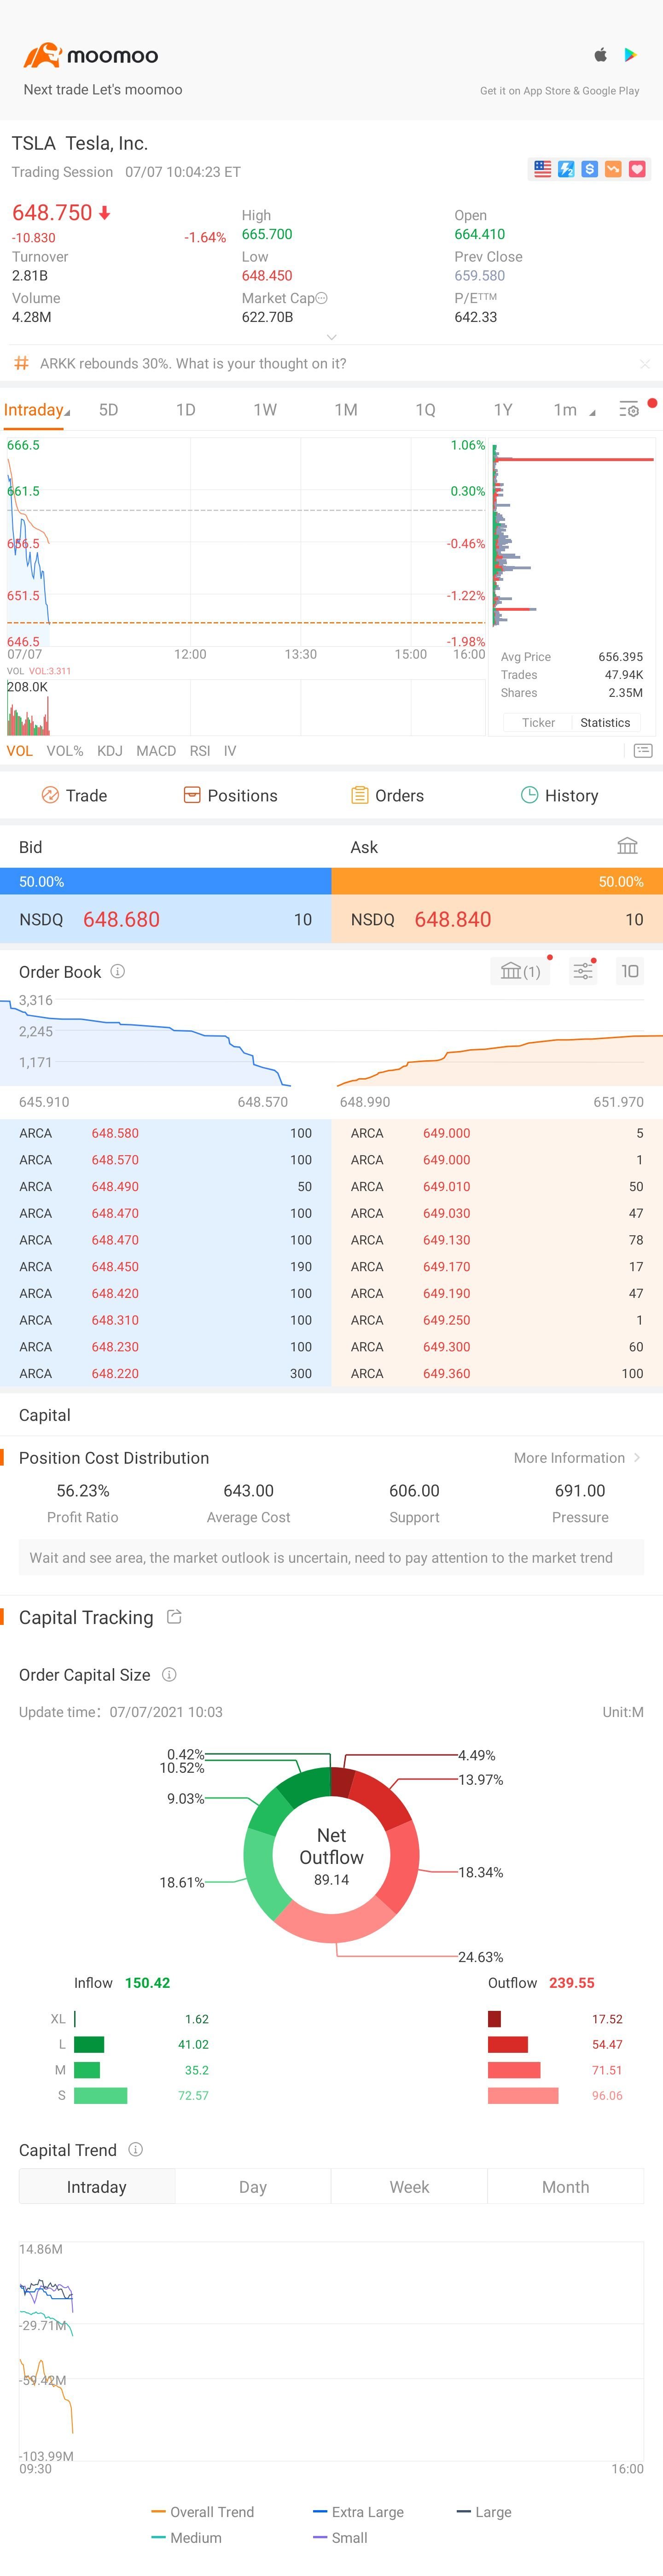Select the IV indicator
This screenshot has height=2576, width=663.
click(230, 751)
